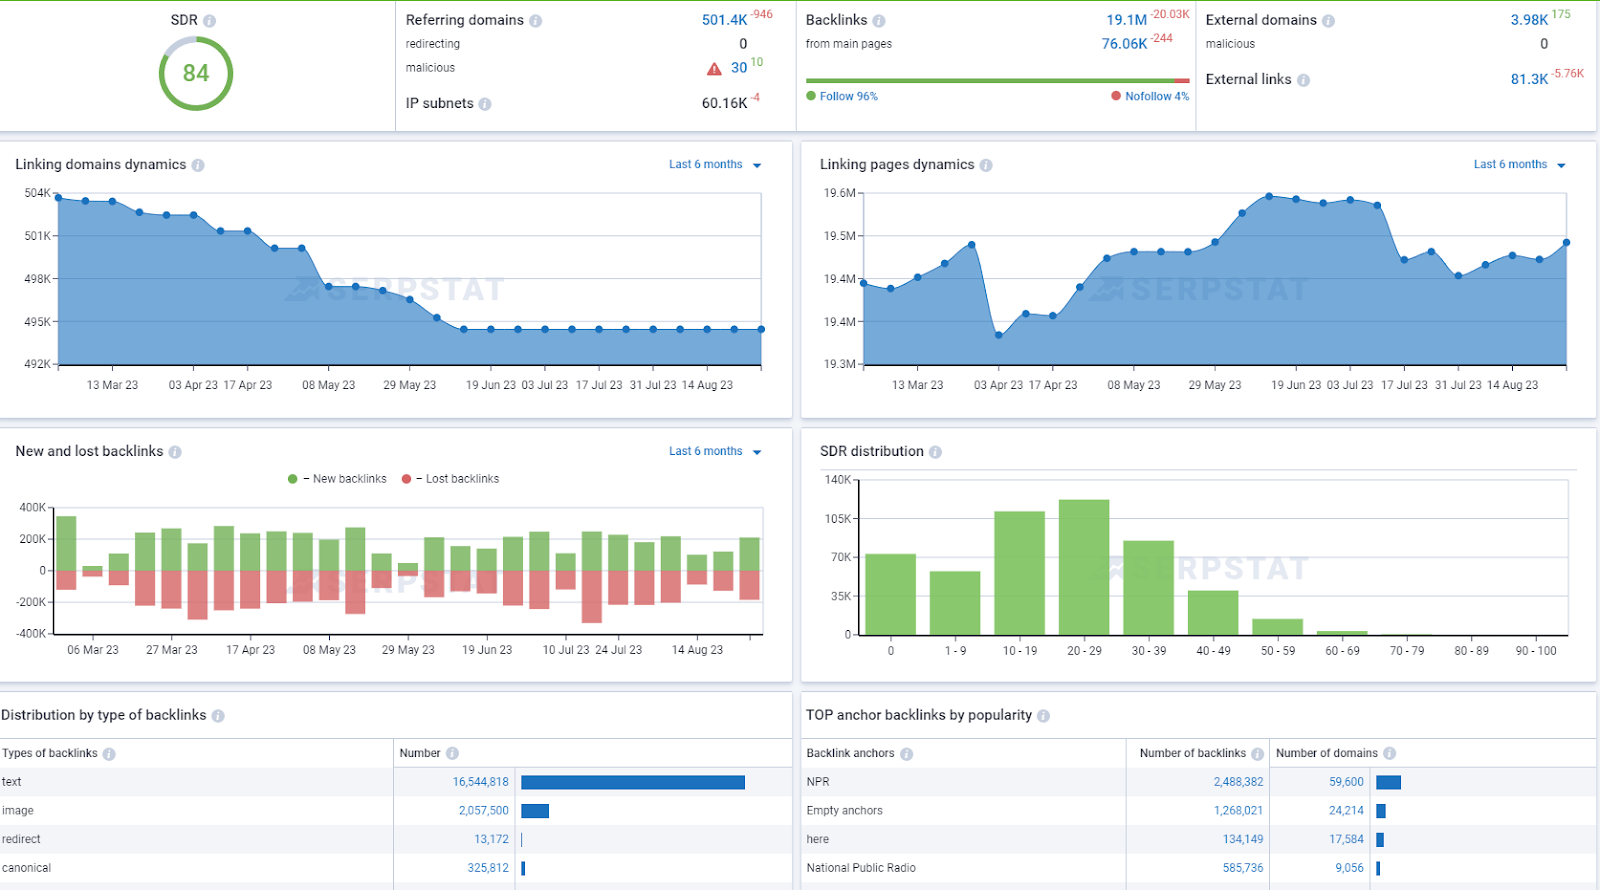The width and height of the screenshot is (1600, 890).
Task: Open the 501.4K referring domains value
Action: [724, 20]
